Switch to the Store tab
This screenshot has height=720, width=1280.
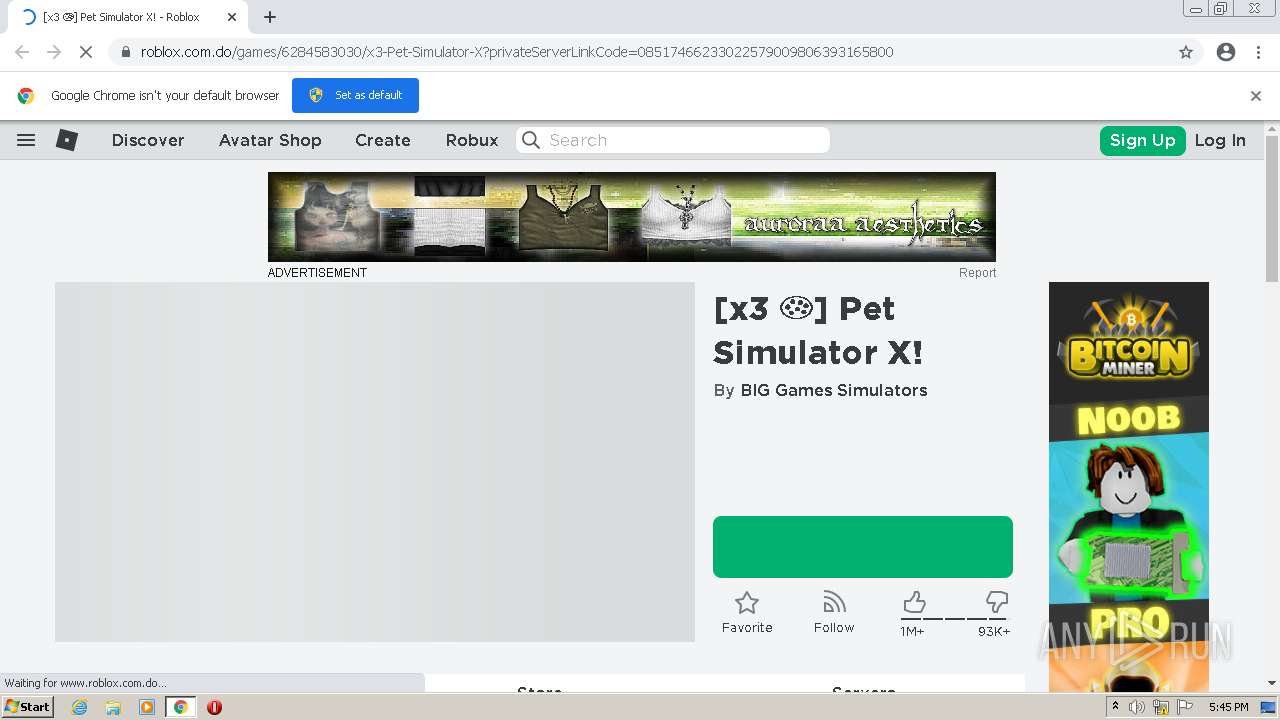coord(540,690)
